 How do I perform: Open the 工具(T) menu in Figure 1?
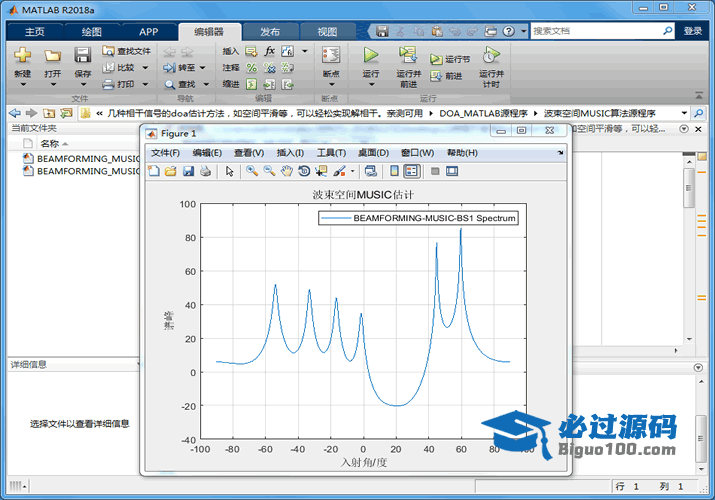coord(331,152)
